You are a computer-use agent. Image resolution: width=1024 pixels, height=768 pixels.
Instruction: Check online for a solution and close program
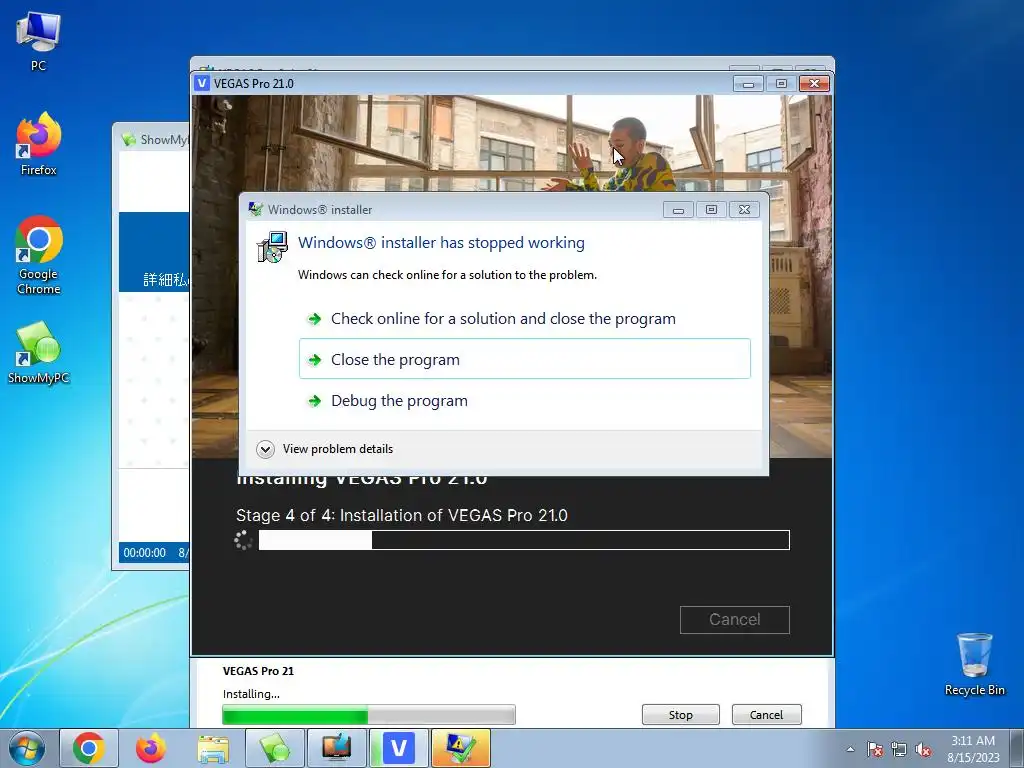(524, 319)
